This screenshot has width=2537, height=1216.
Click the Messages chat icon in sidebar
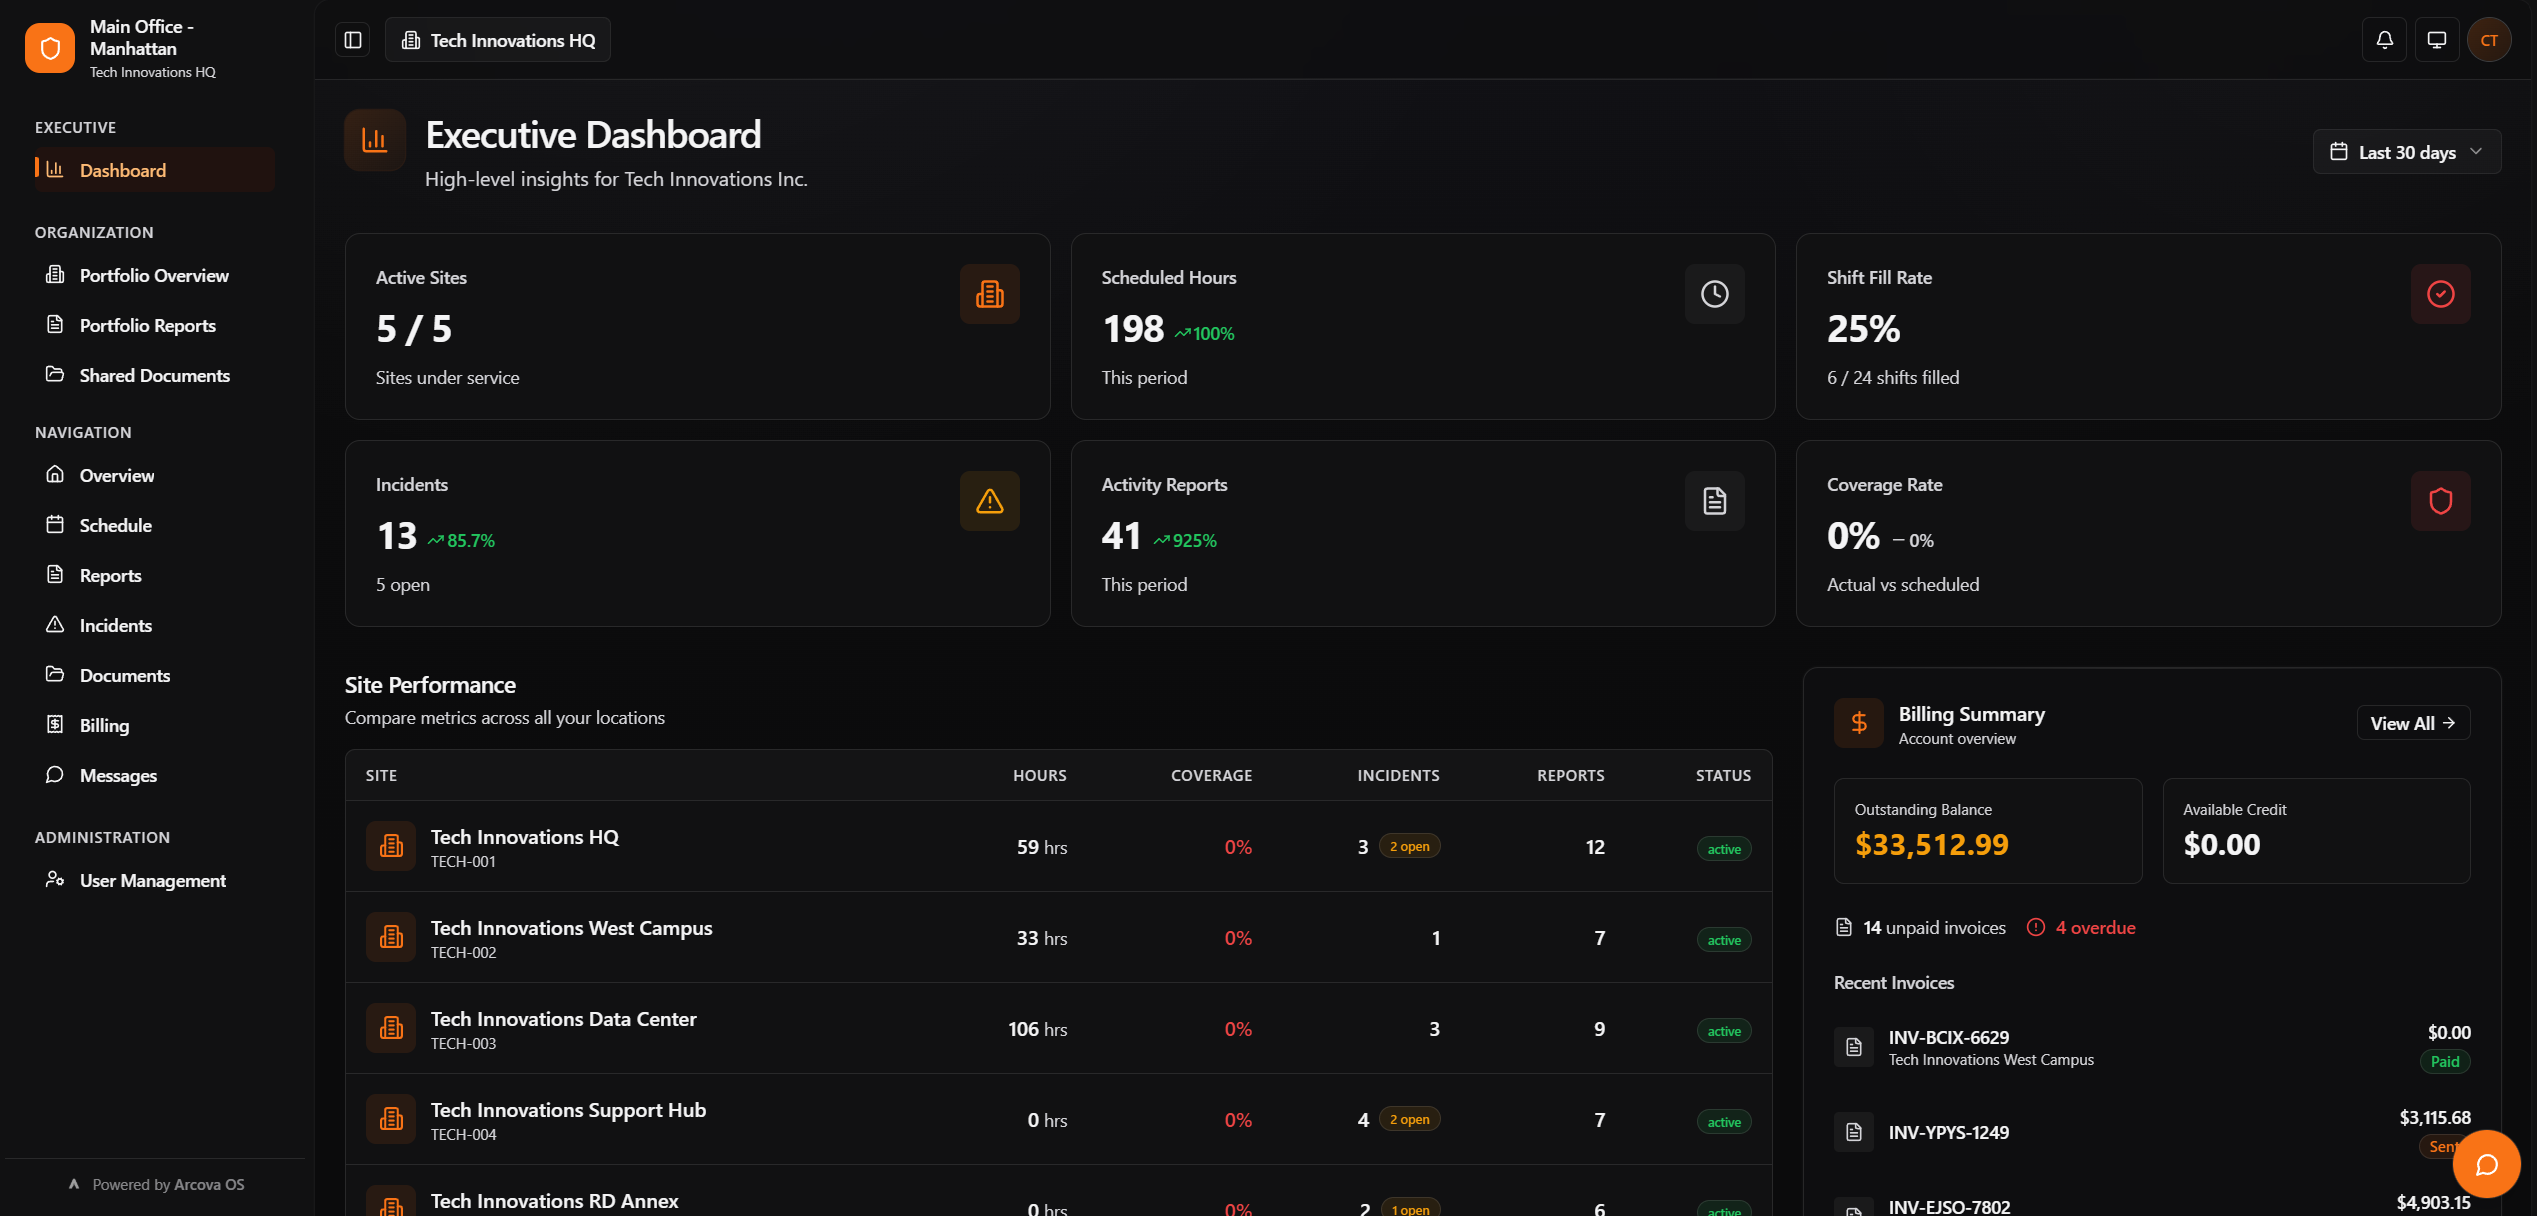tap(55, 775)
